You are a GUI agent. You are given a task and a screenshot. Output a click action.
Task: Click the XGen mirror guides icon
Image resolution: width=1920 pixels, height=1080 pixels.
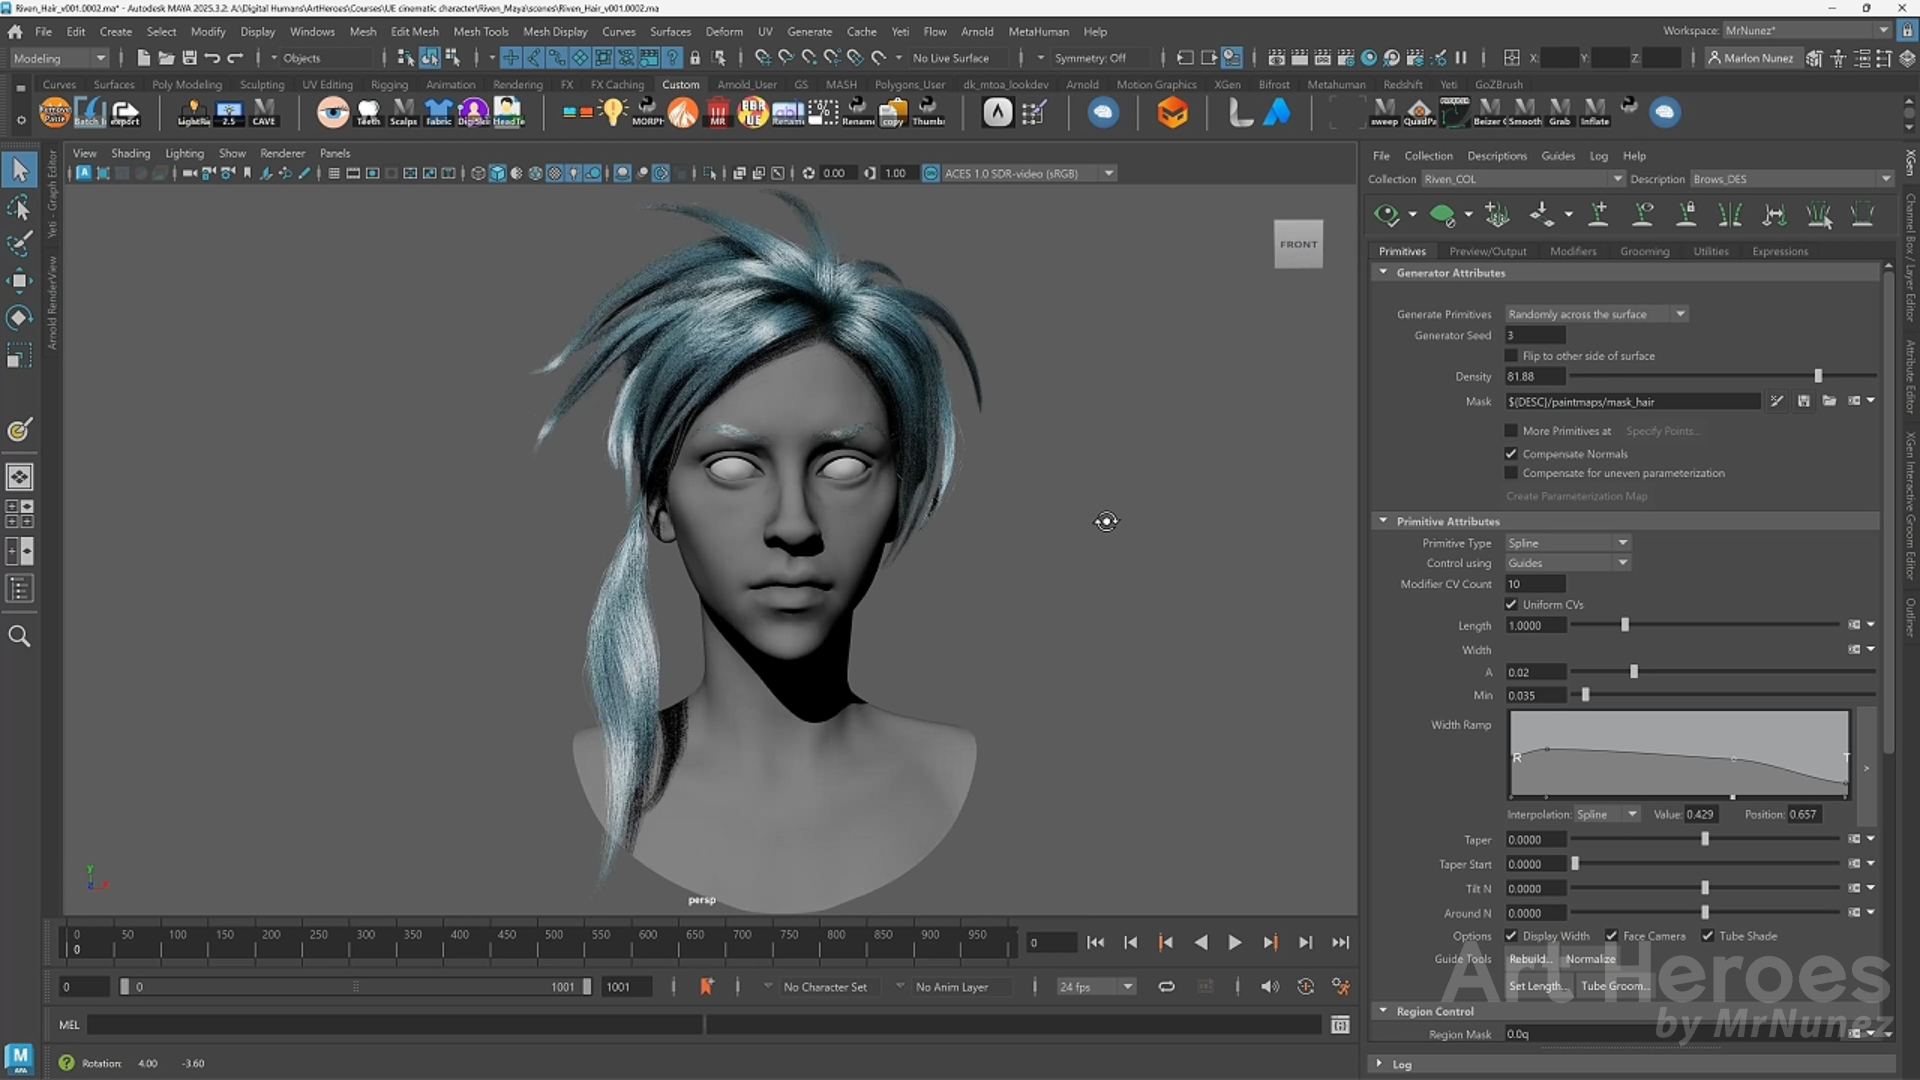point(1730,214)
